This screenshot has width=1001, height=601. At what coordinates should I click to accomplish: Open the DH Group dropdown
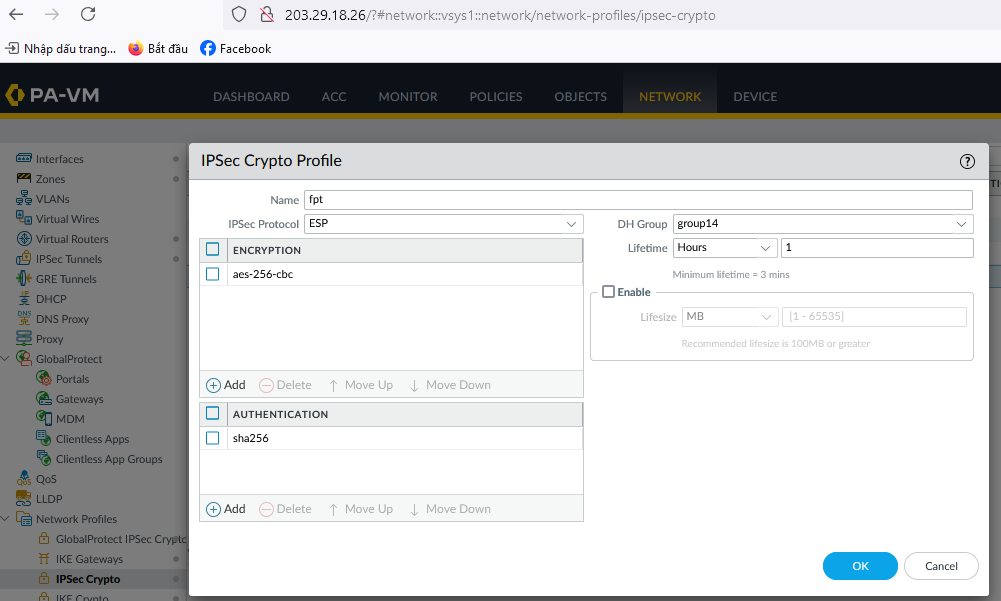point(822,224)
